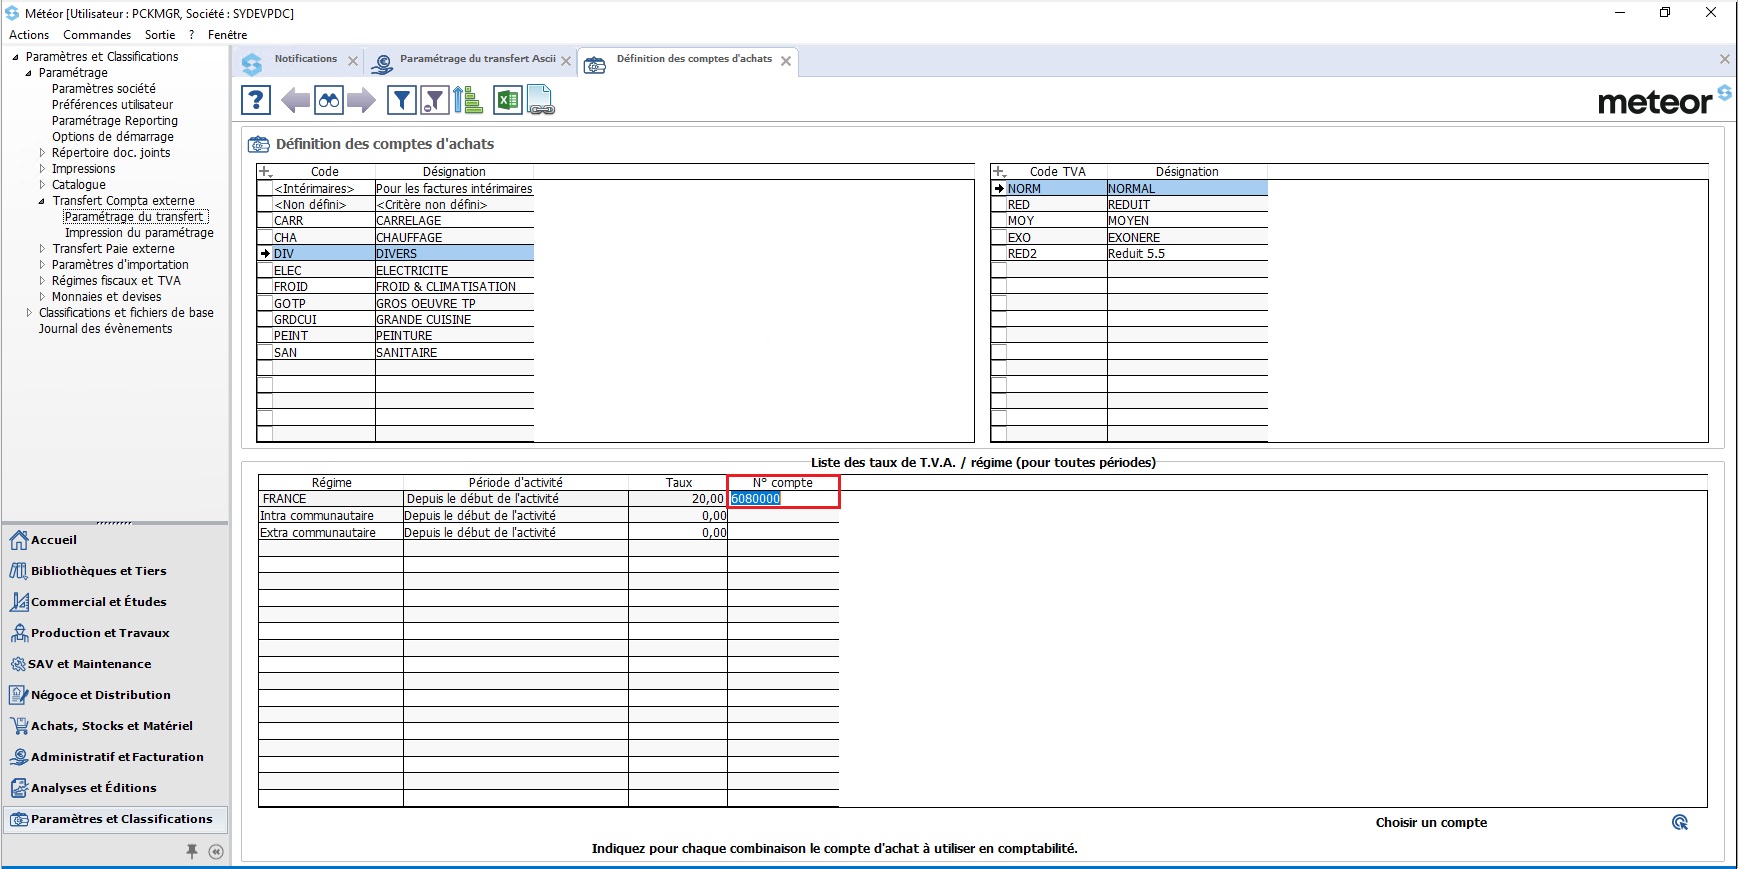
Task: Close Paramétrage du transfert Ascii tab
Action: [x=566, y=61]
